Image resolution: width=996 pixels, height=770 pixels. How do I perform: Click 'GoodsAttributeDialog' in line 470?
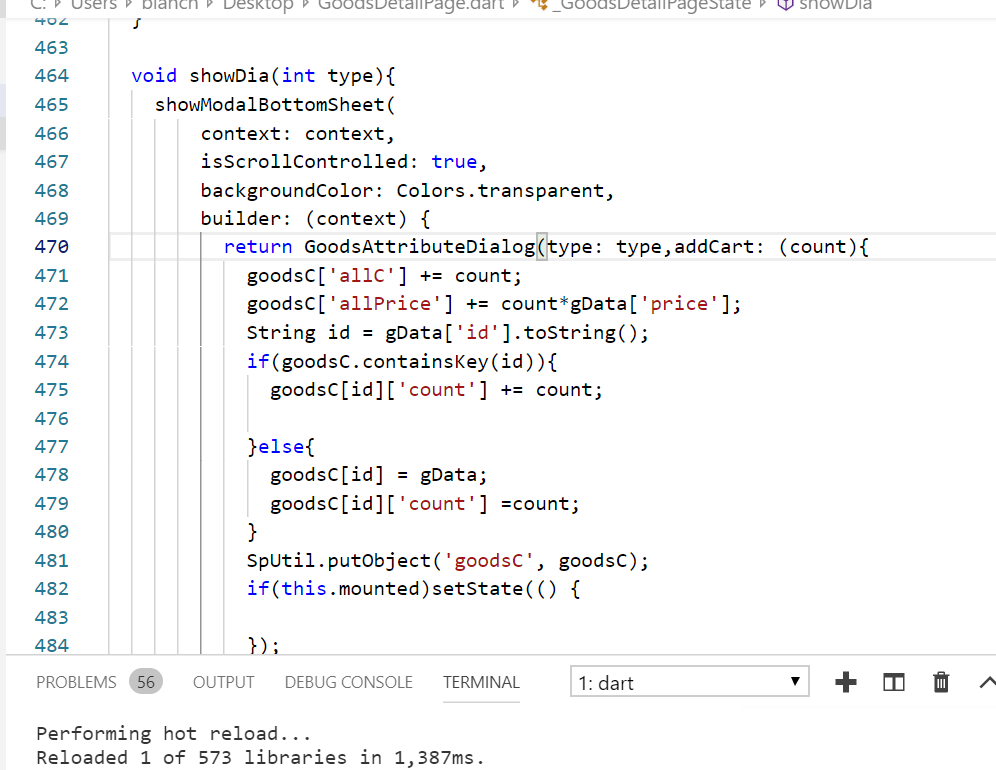[x=419, y=247]
